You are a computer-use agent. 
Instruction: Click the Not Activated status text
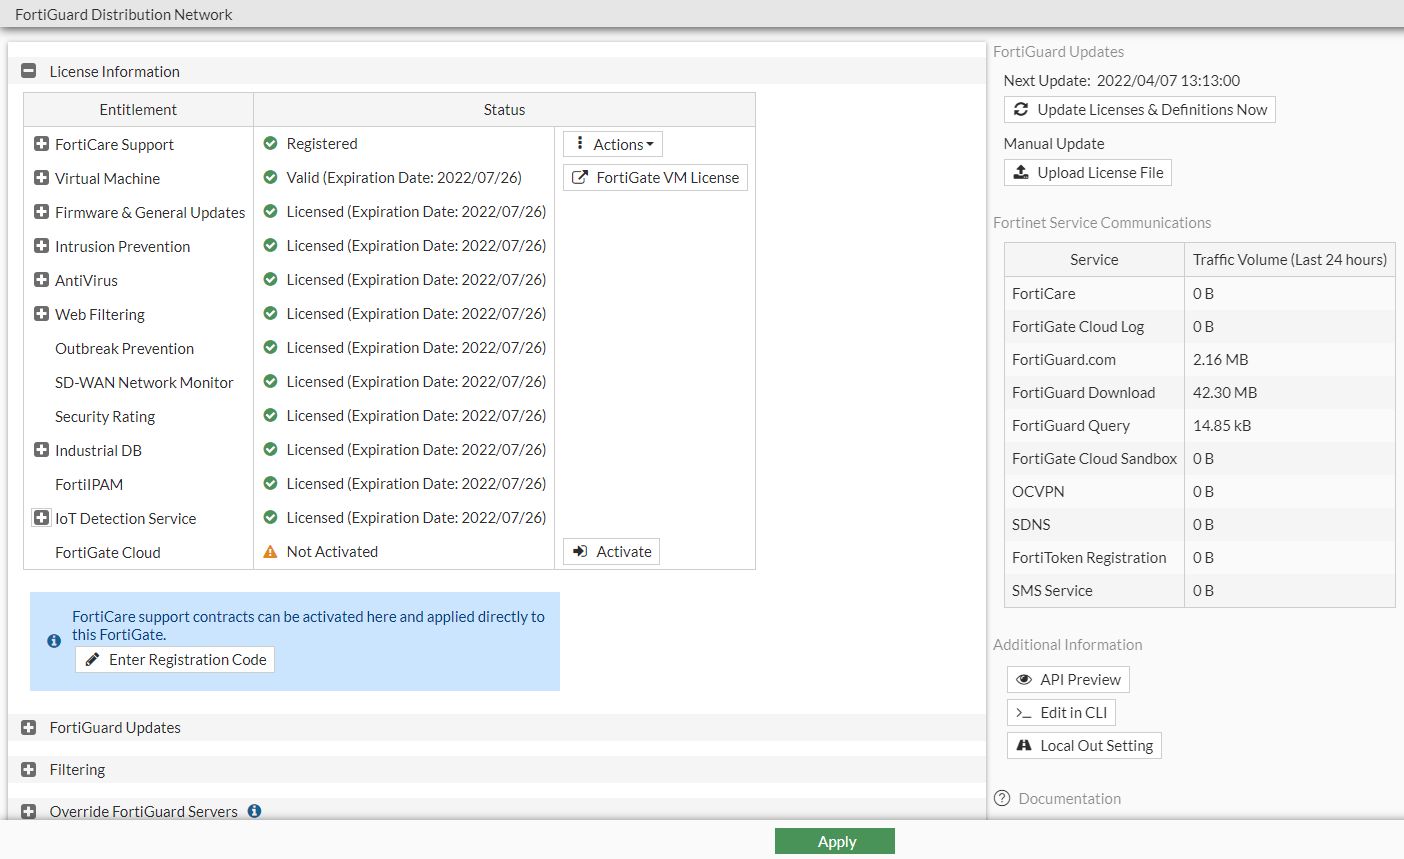tap(332, 552)
